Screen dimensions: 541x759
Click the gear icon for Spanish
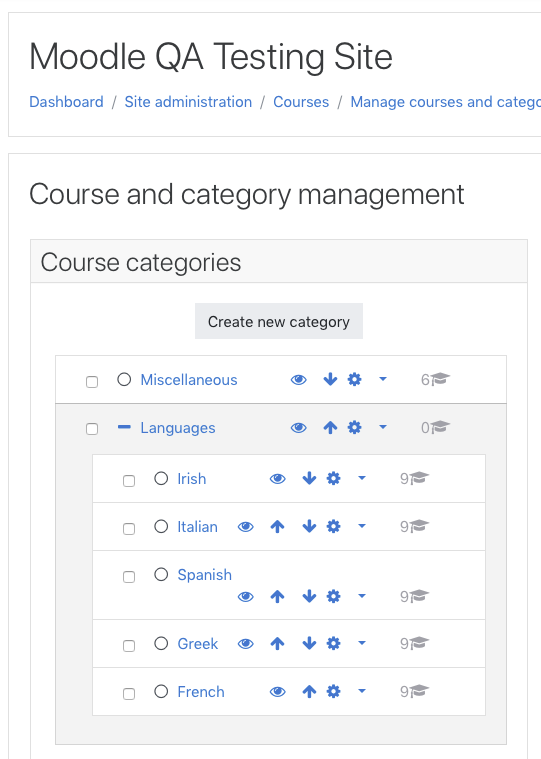(333, 596)
